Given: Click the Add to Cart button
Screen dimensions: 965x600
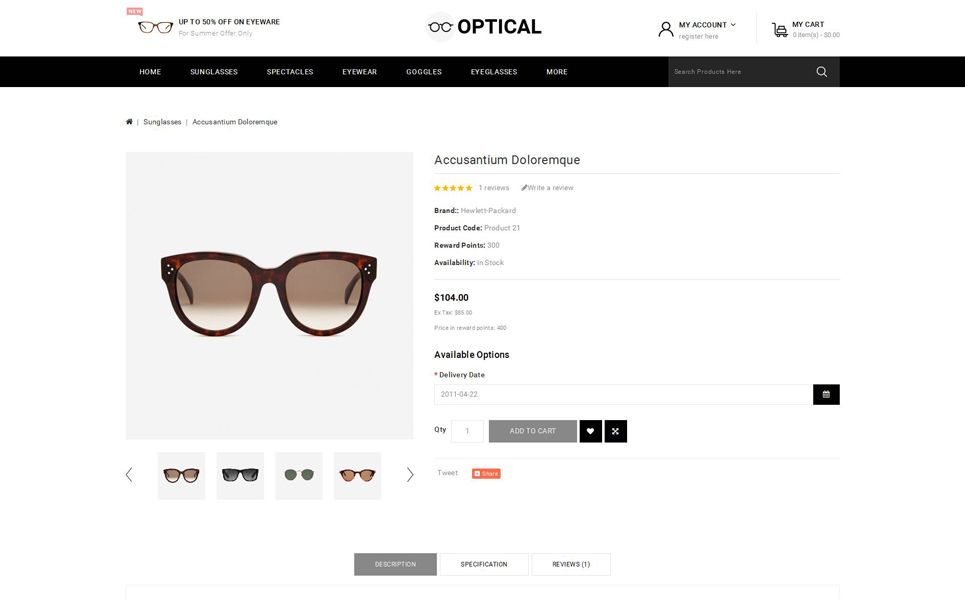Looking at the screenshot, I should point(533,431).
